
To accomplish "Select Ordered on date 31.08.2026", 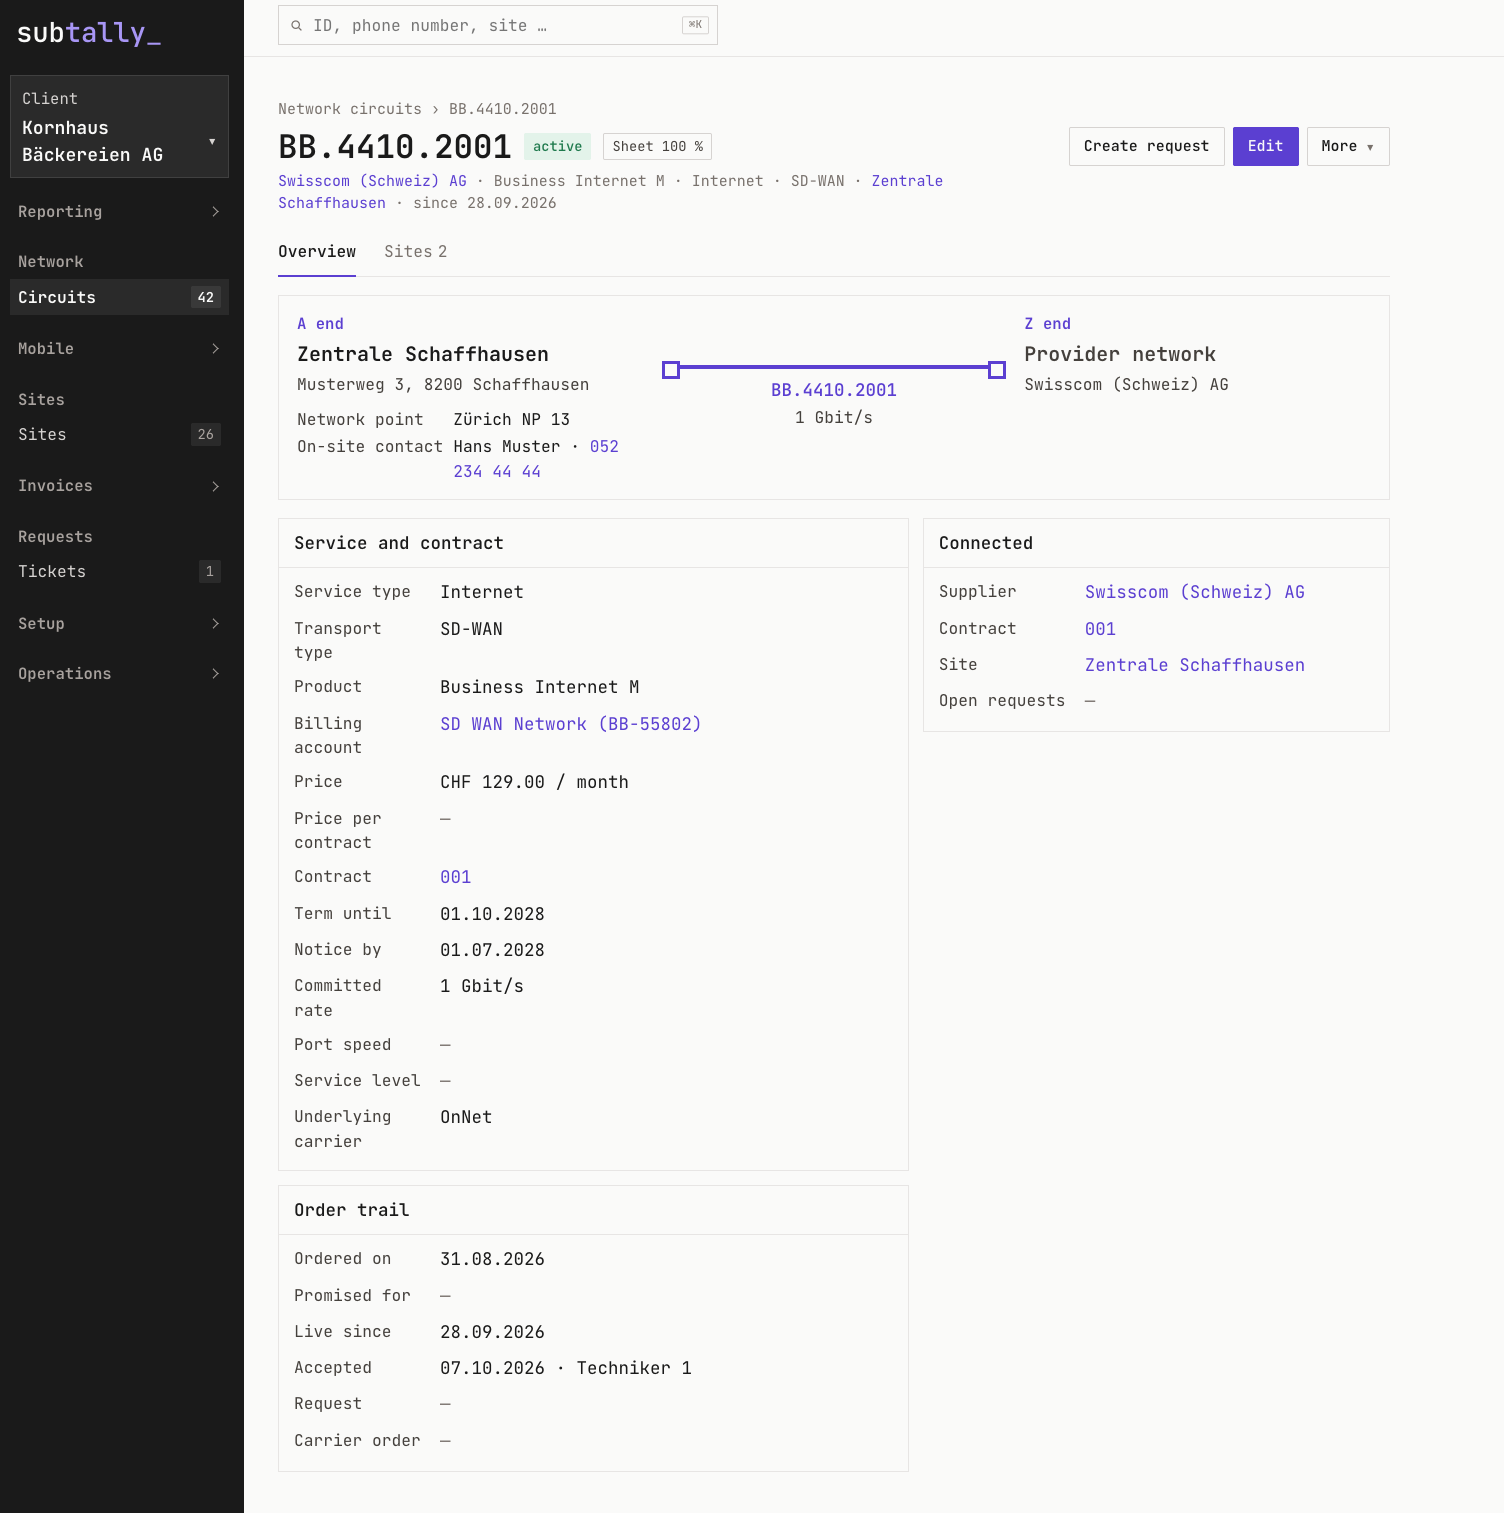I will (x=492, y=1259).
